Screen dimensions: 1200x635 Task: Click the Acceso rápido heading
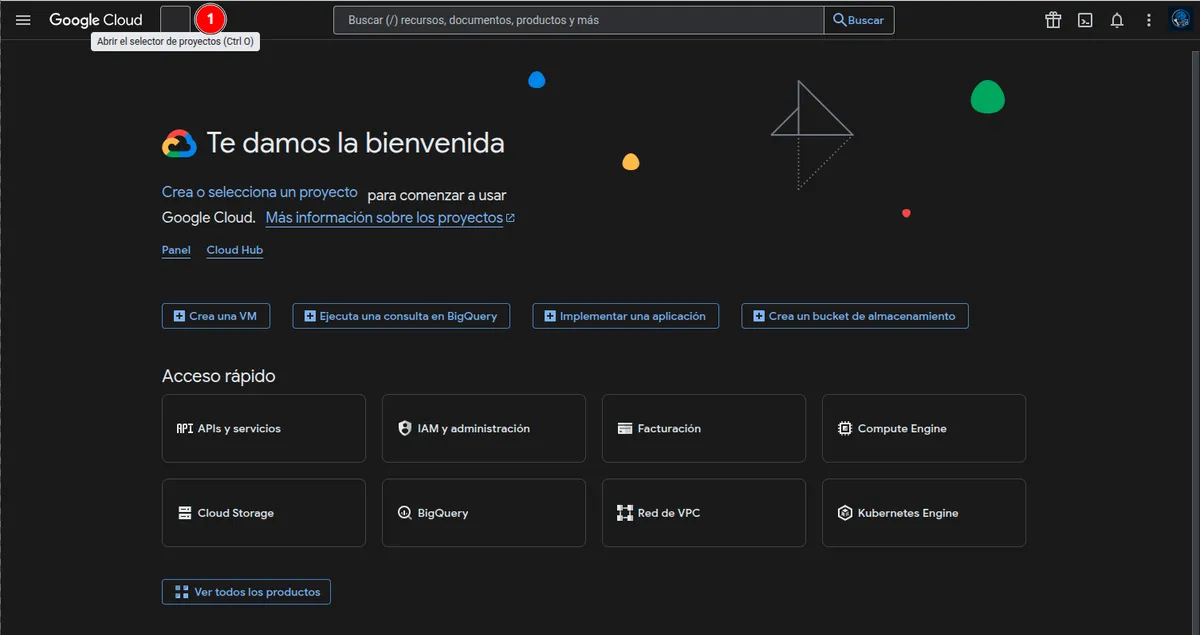pos(219,376)
